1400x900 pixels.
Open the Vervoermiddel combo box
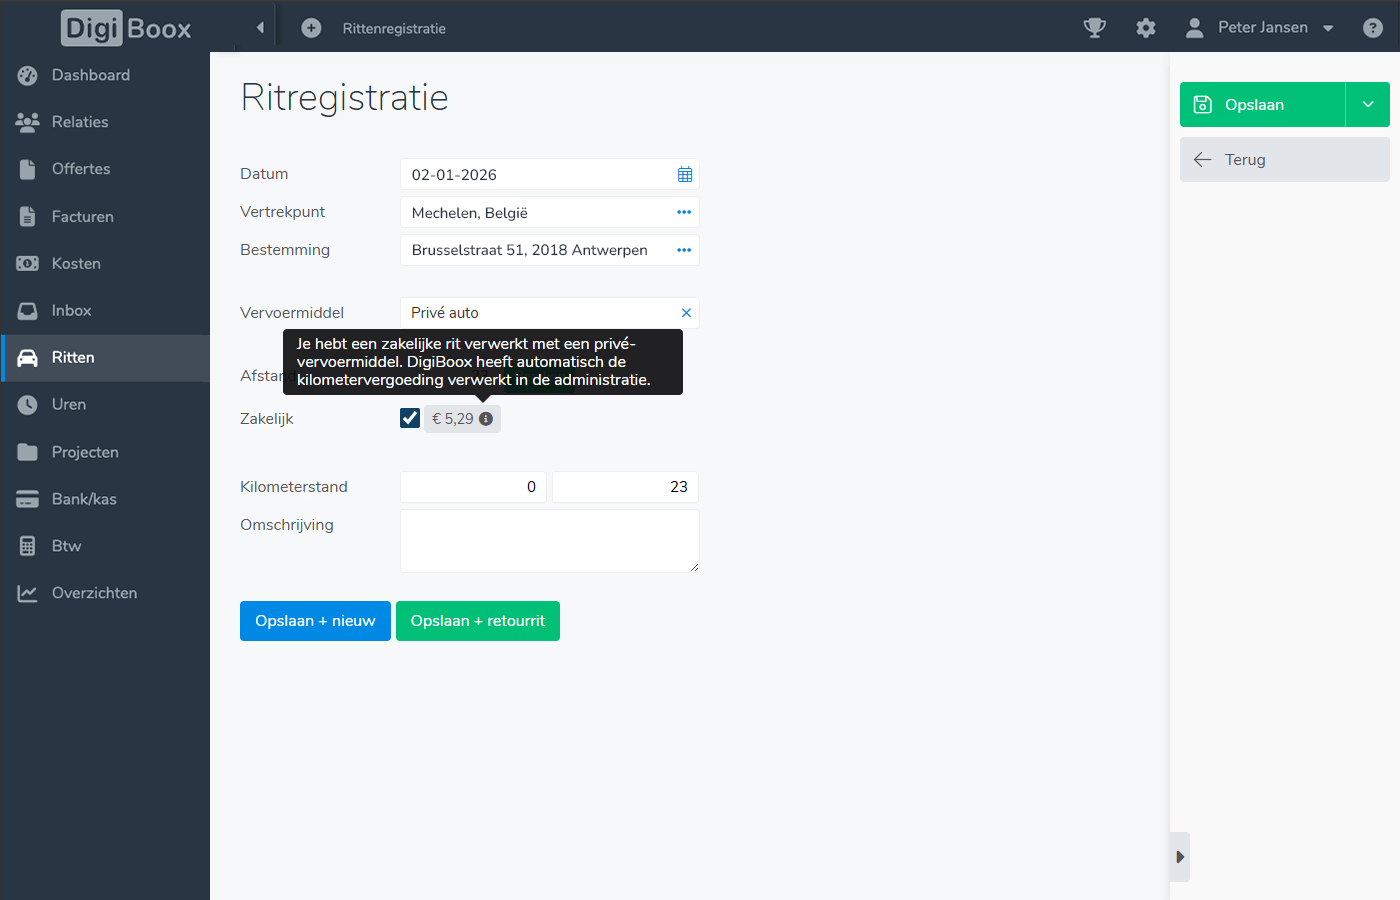pos(535,313)
